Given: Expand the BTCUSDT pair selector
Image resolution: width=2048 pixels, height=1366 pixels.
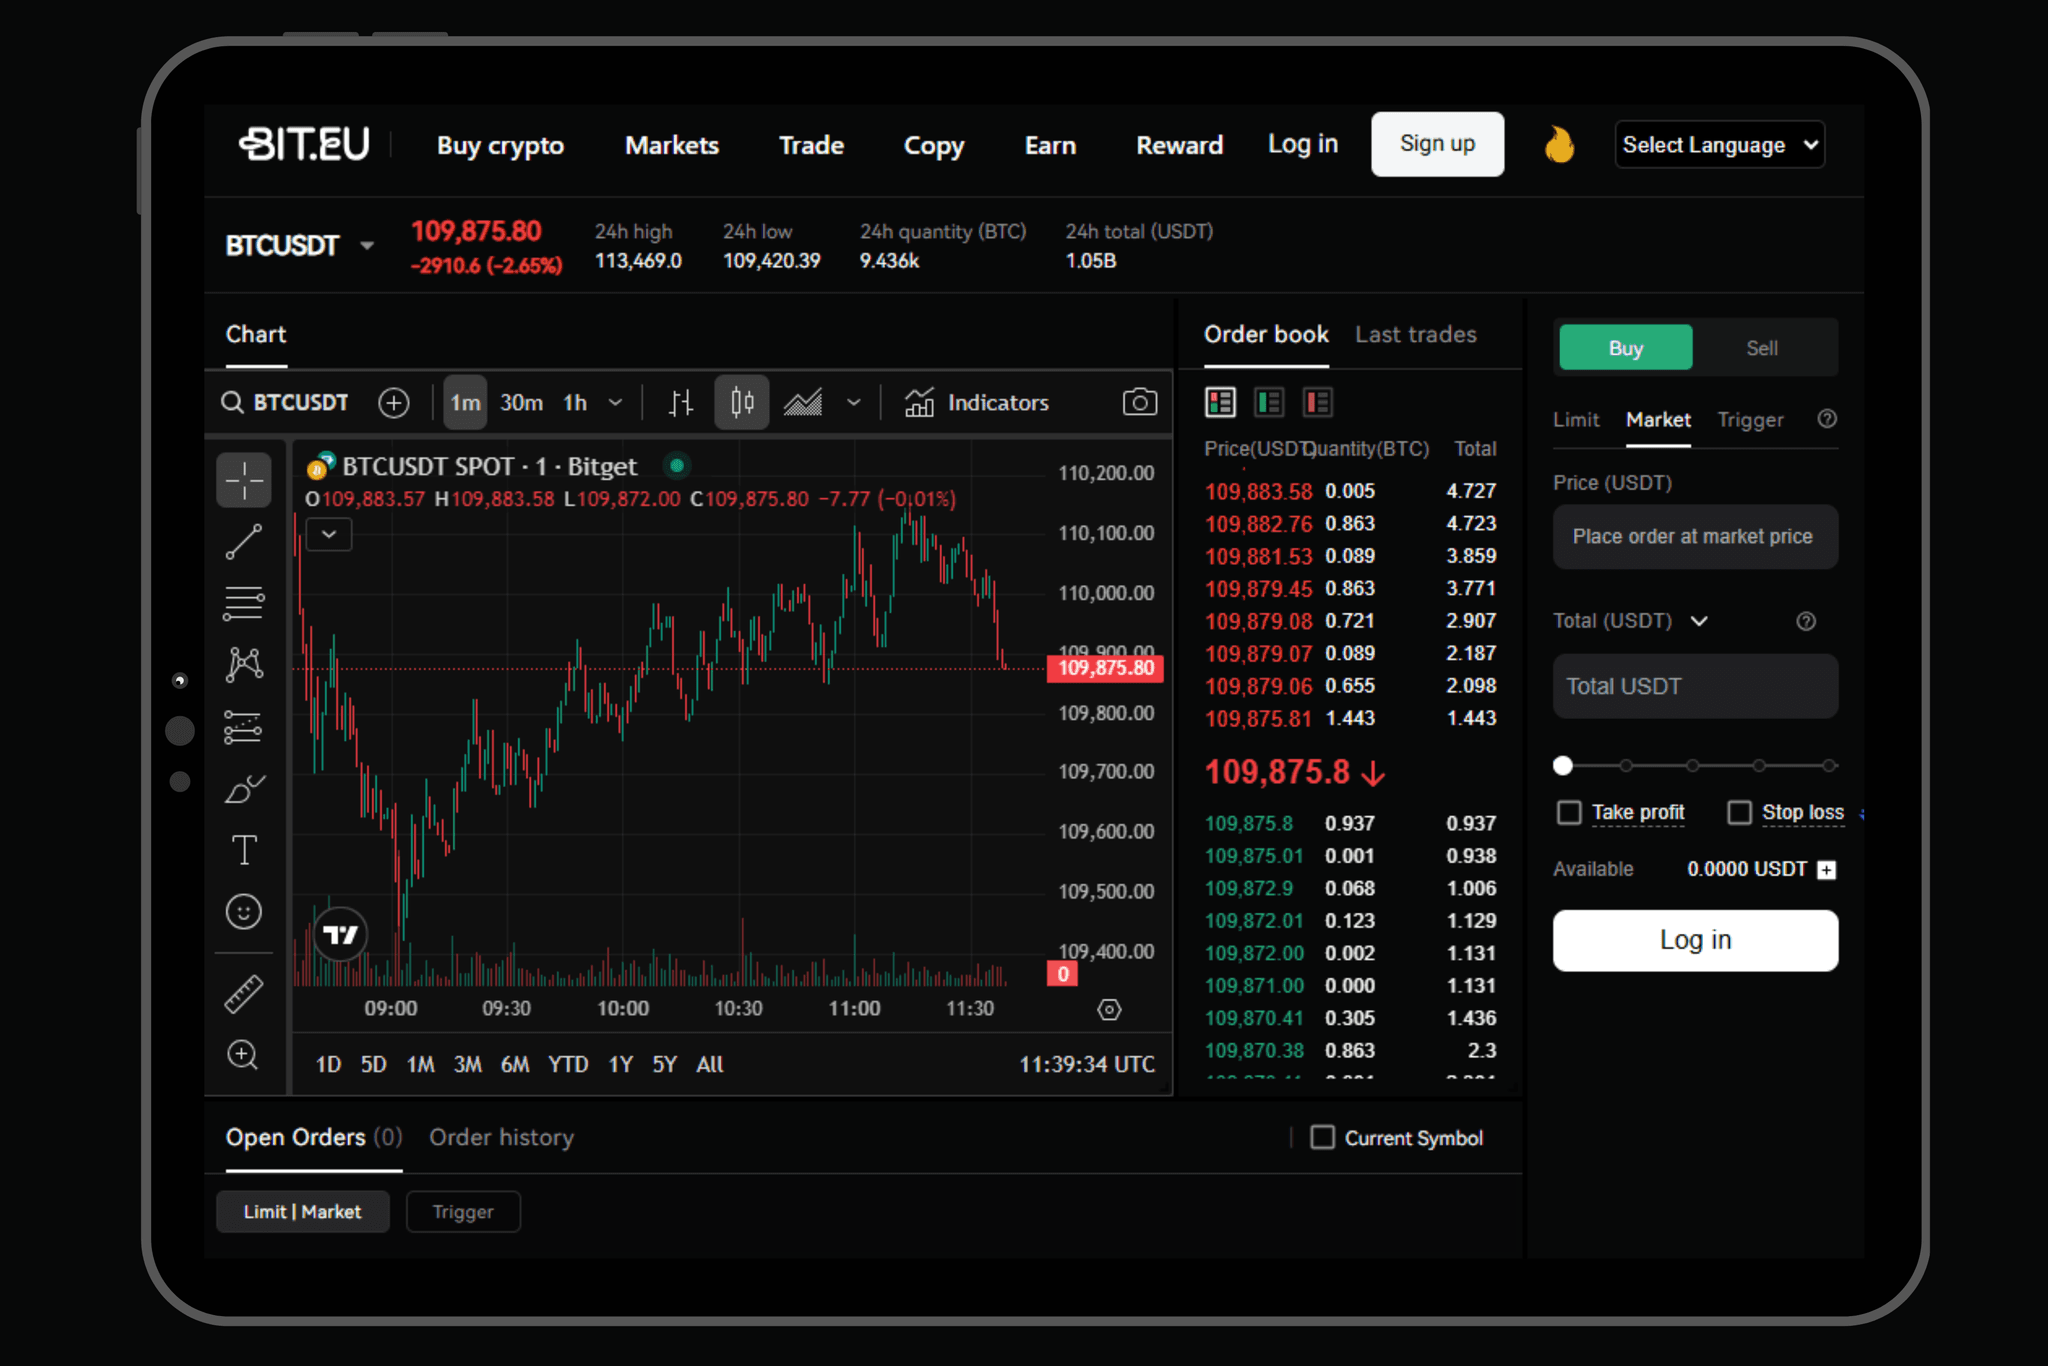Looking at the screenshot, I should [367, 245].
